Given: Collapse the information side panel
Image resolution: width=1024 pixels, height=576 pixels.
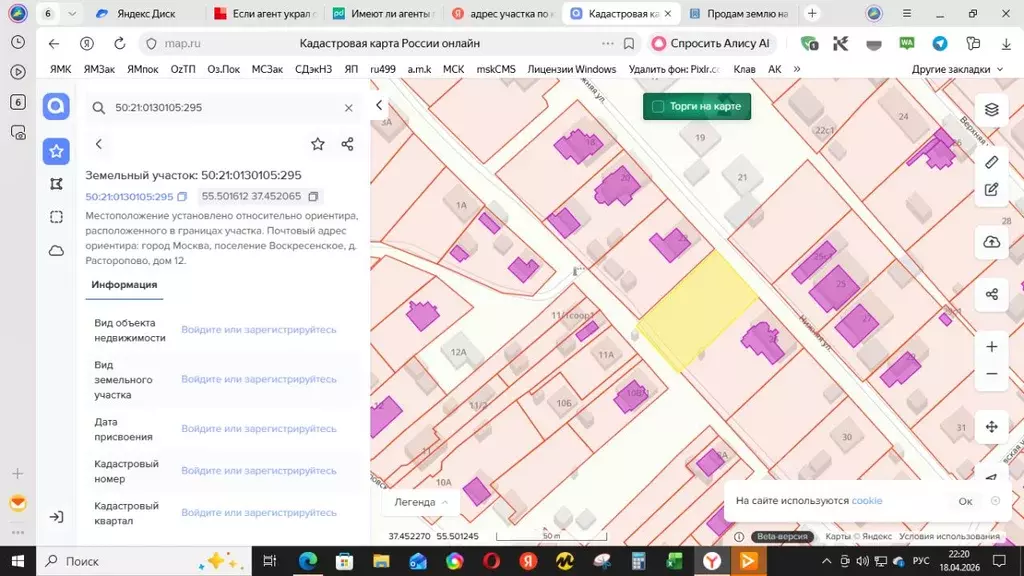Looking at the screenshot, I should [x=379, y=105].
